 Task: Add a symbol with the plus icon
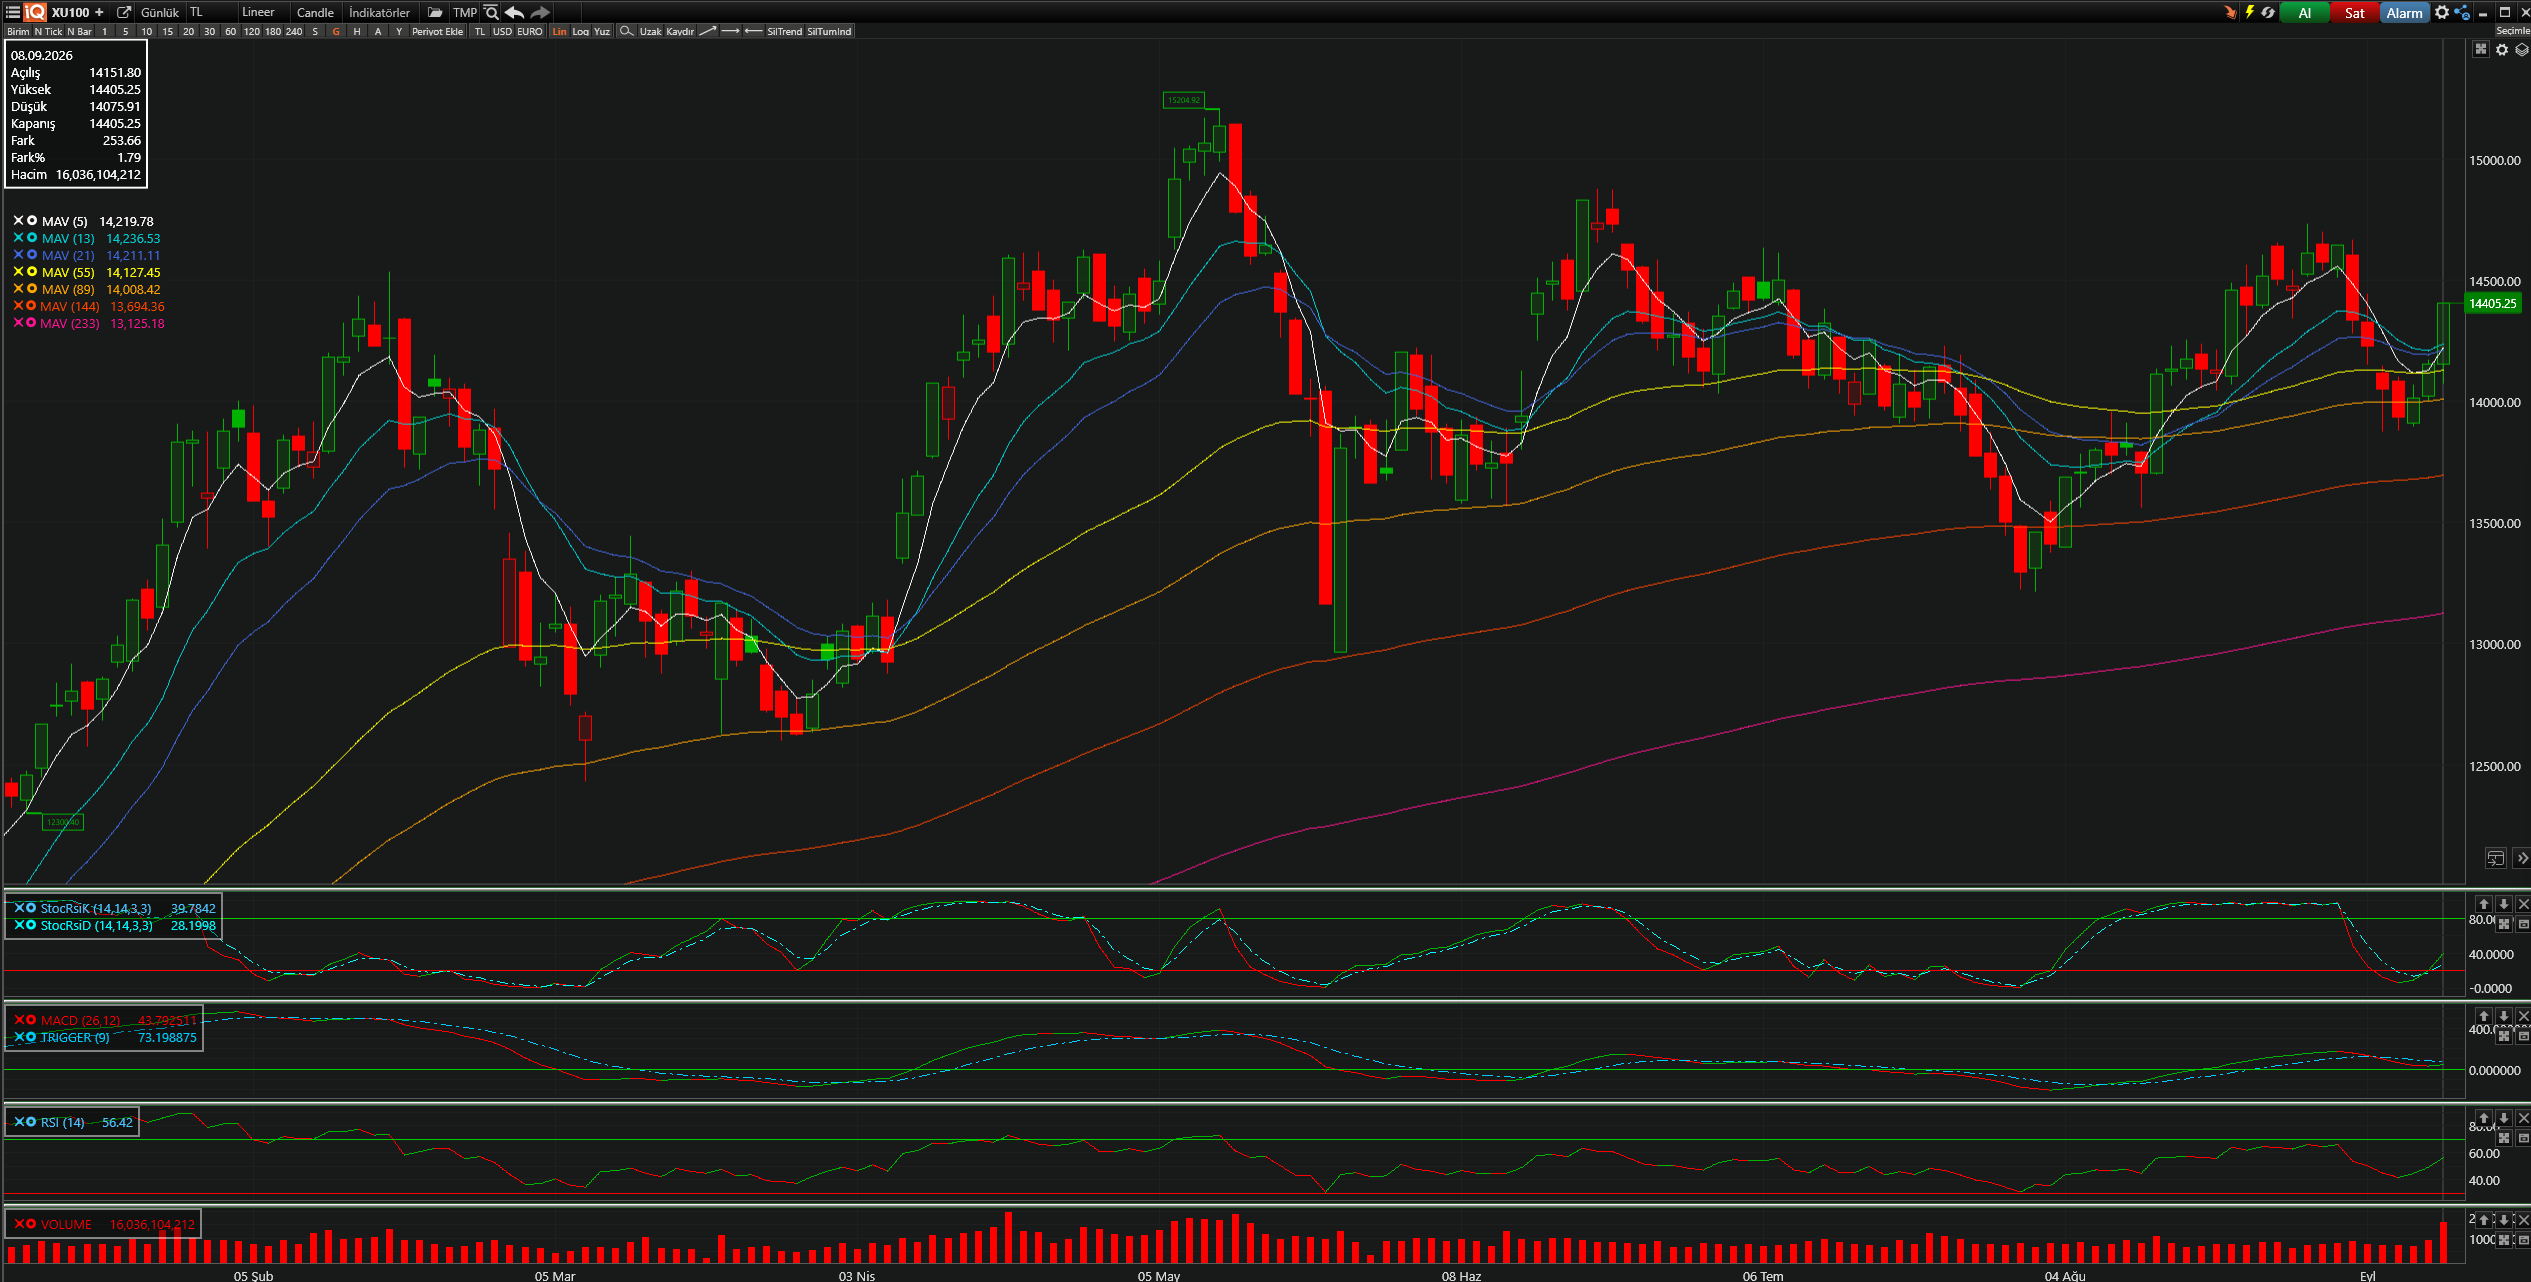pyautogui.click(x=99, y=12)
